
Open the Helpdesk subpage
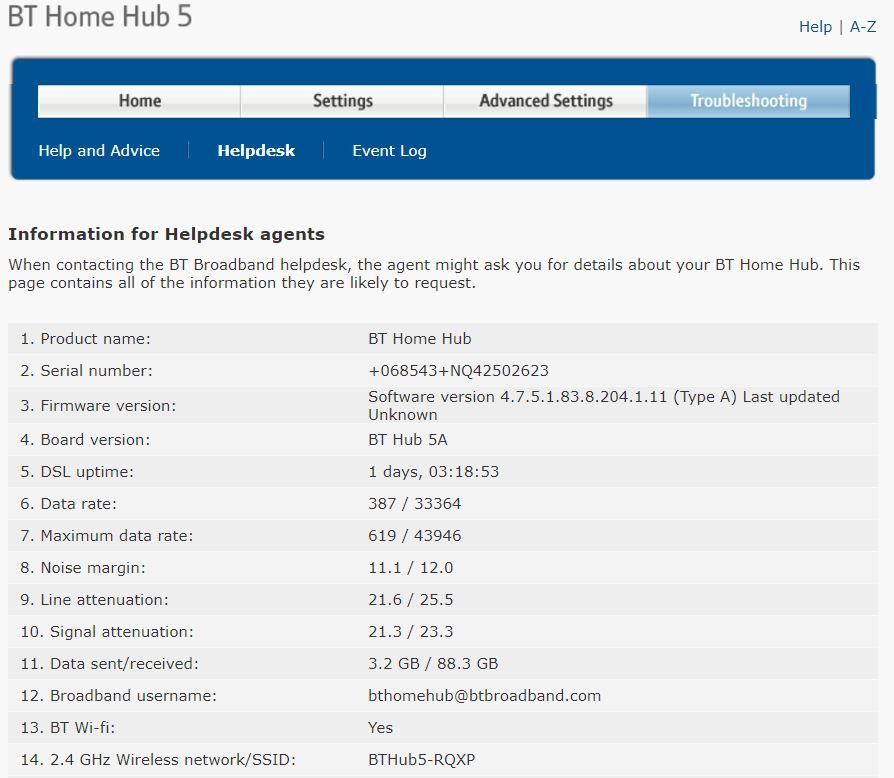[256, 150]
